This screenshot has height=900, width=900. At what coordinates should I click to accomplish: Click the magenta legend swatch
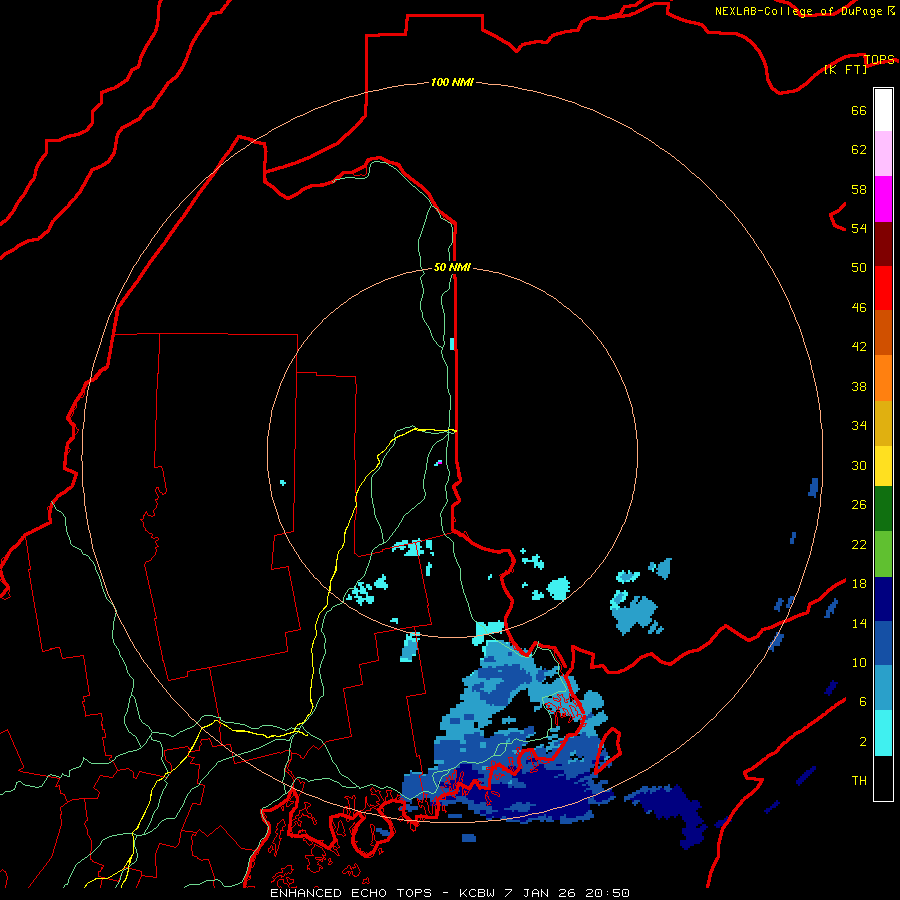point(883,199)
